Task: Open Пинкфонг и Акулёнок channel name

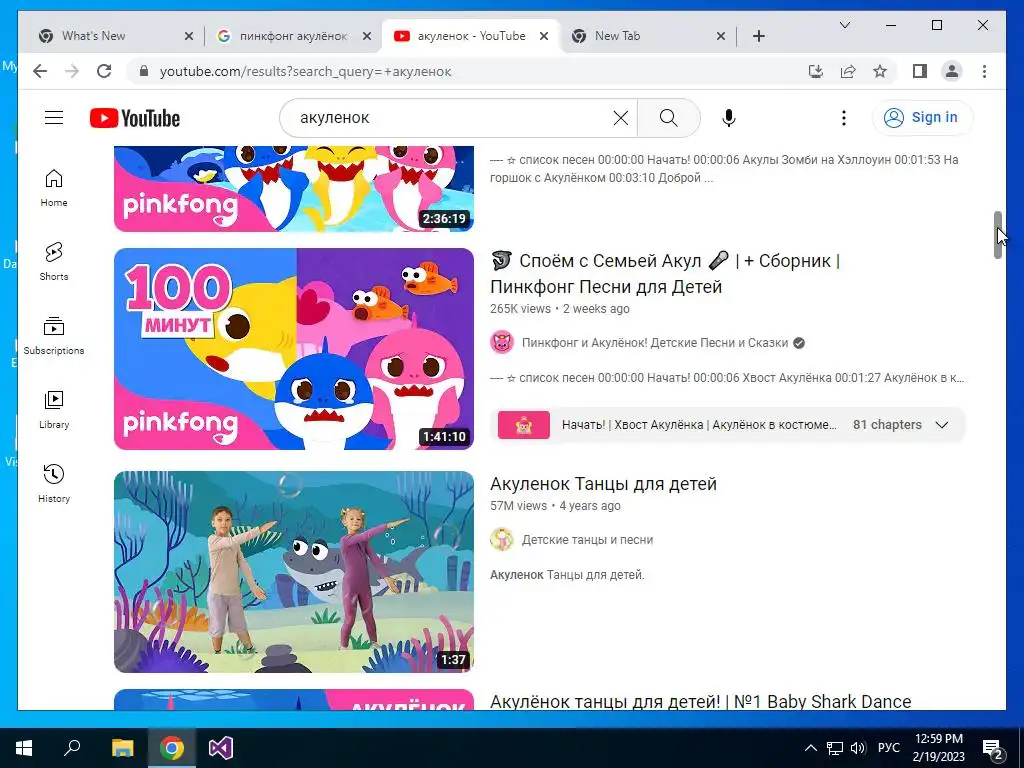Action: point(654,343)
